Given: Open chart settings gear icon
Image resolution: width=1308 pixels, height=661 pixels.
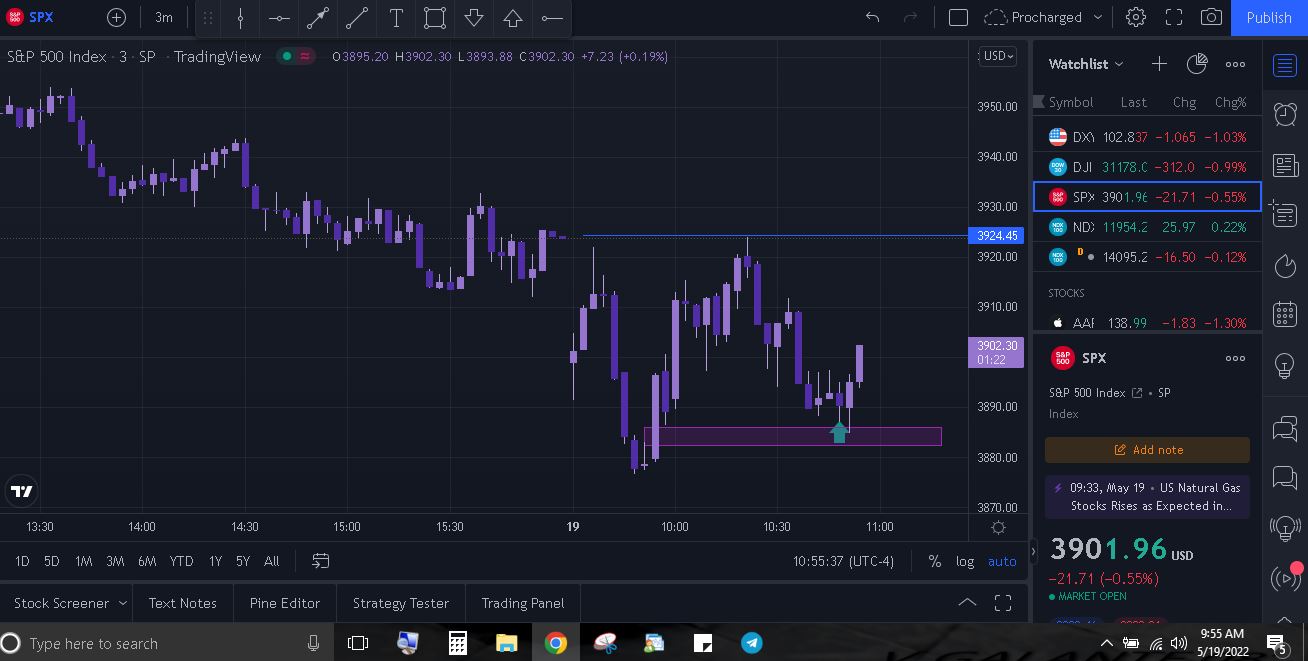Looking at the screenshot, I should 1136,17.
